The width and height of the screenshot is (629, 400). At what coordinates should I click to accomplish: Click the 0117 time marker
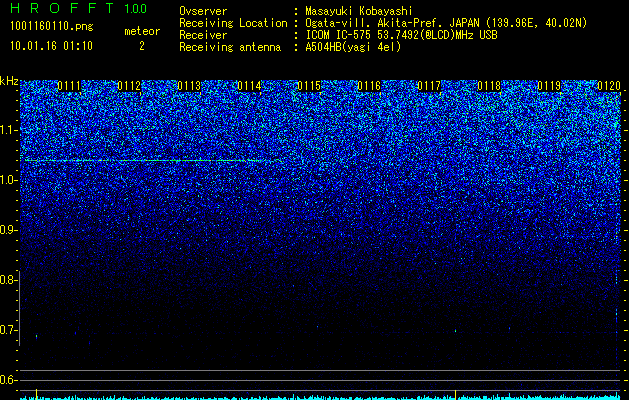point(429,86)
